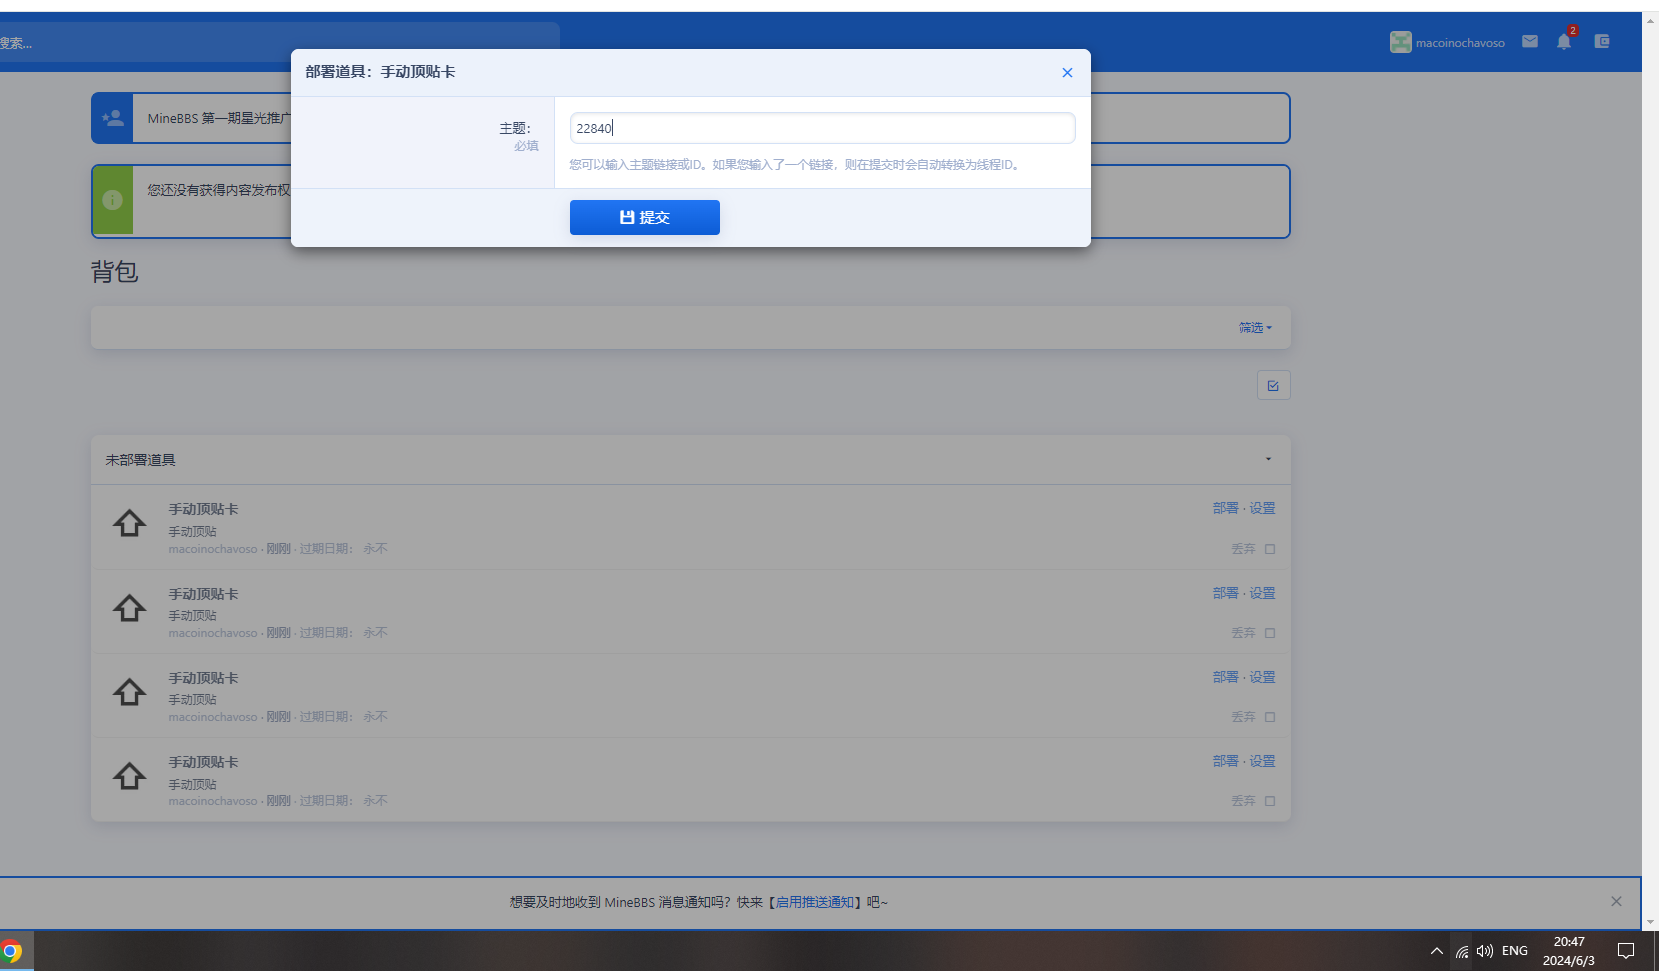Screen dimensions: 1659x971
Task: Show hidden system tray icons chevron
Action: 1436,951
